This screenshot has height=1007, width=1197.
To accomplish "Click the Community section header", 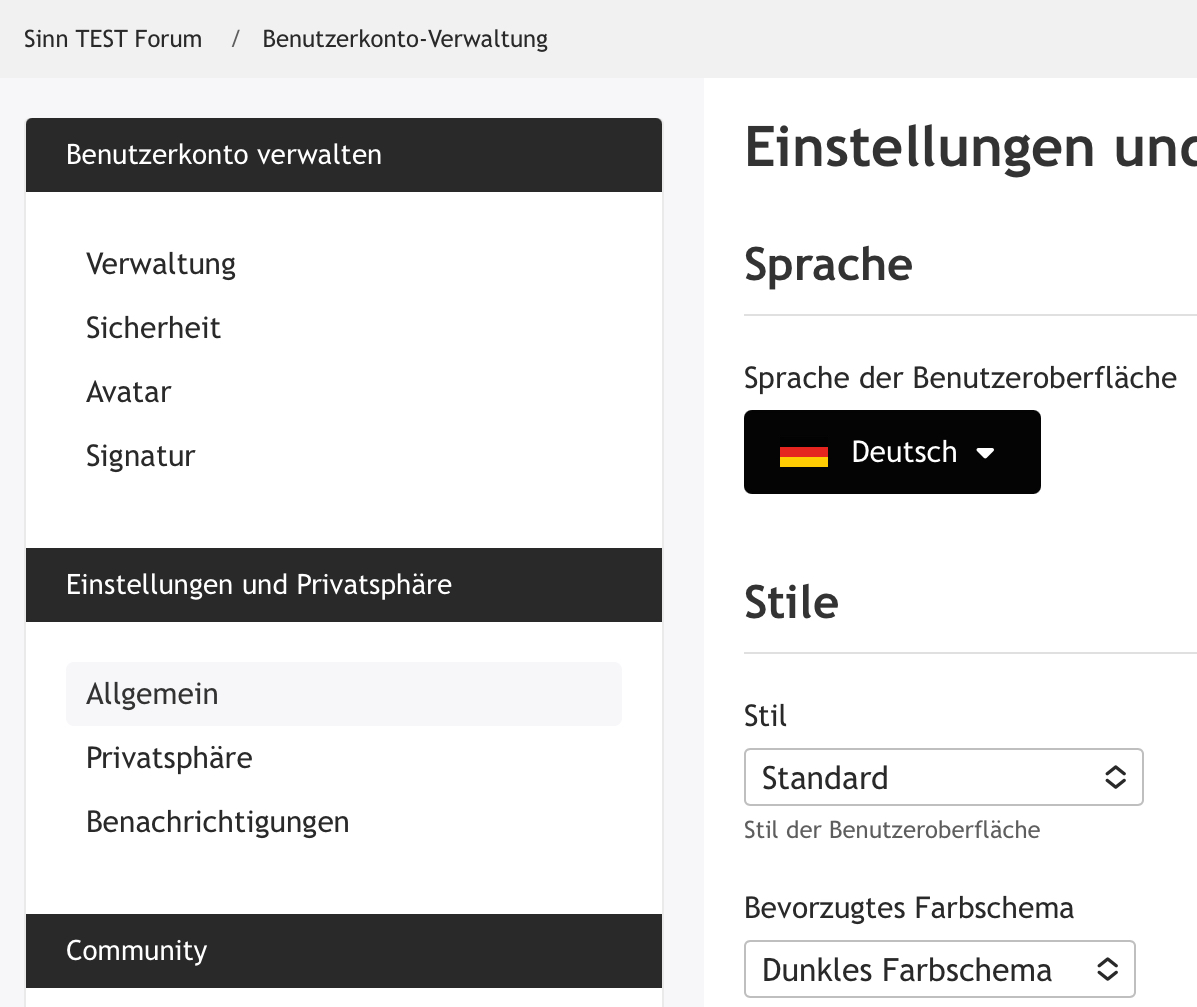I will click(137, 950).
